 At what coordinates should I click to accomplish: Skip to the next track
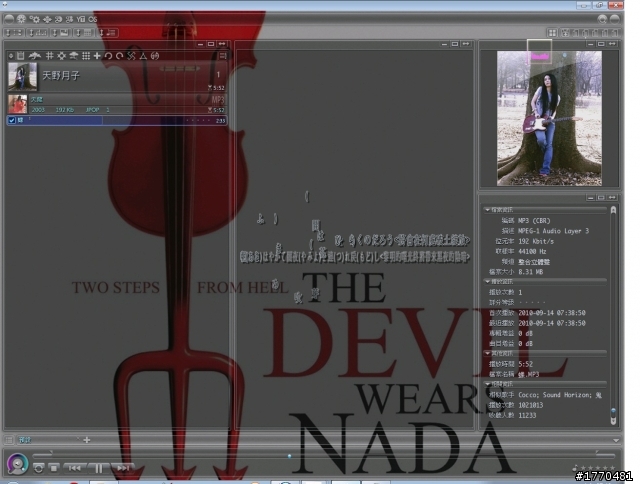click(x=123, y=468)
